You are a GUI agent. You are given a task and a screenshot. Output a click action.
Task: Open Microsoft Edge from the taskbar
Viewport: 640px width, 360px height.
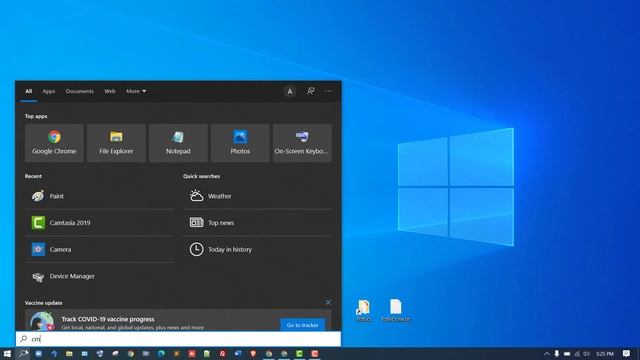[161, 353]
